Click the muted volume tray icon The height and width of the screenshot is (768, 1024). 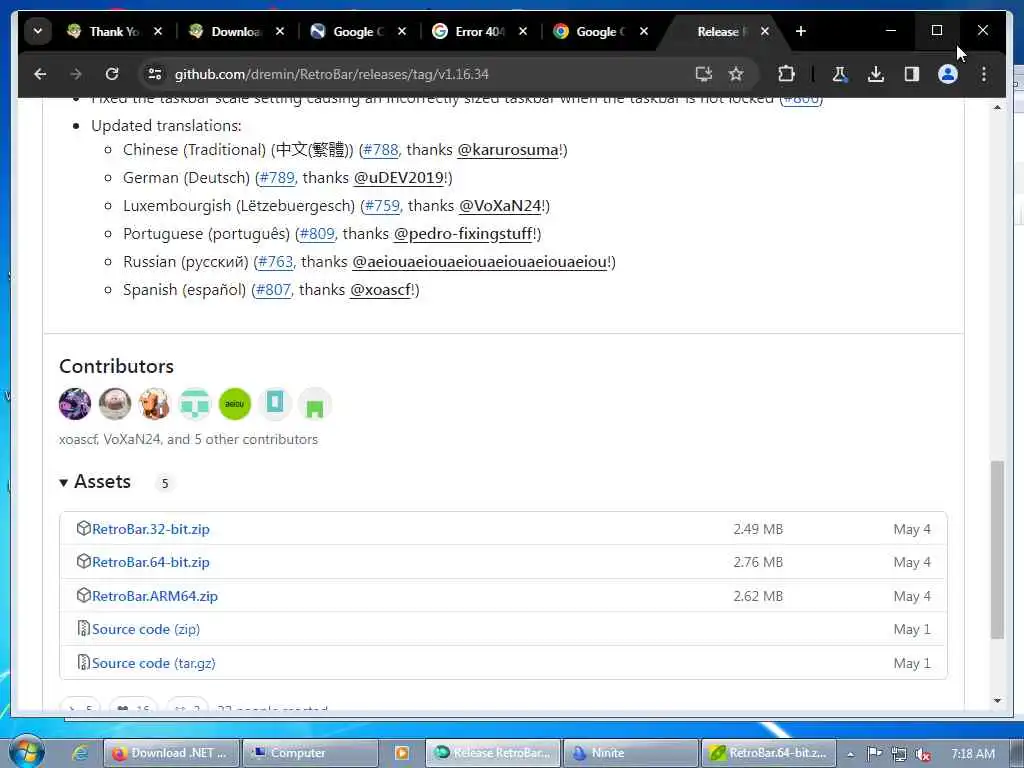pyautogui.click(x=922, y=754)
